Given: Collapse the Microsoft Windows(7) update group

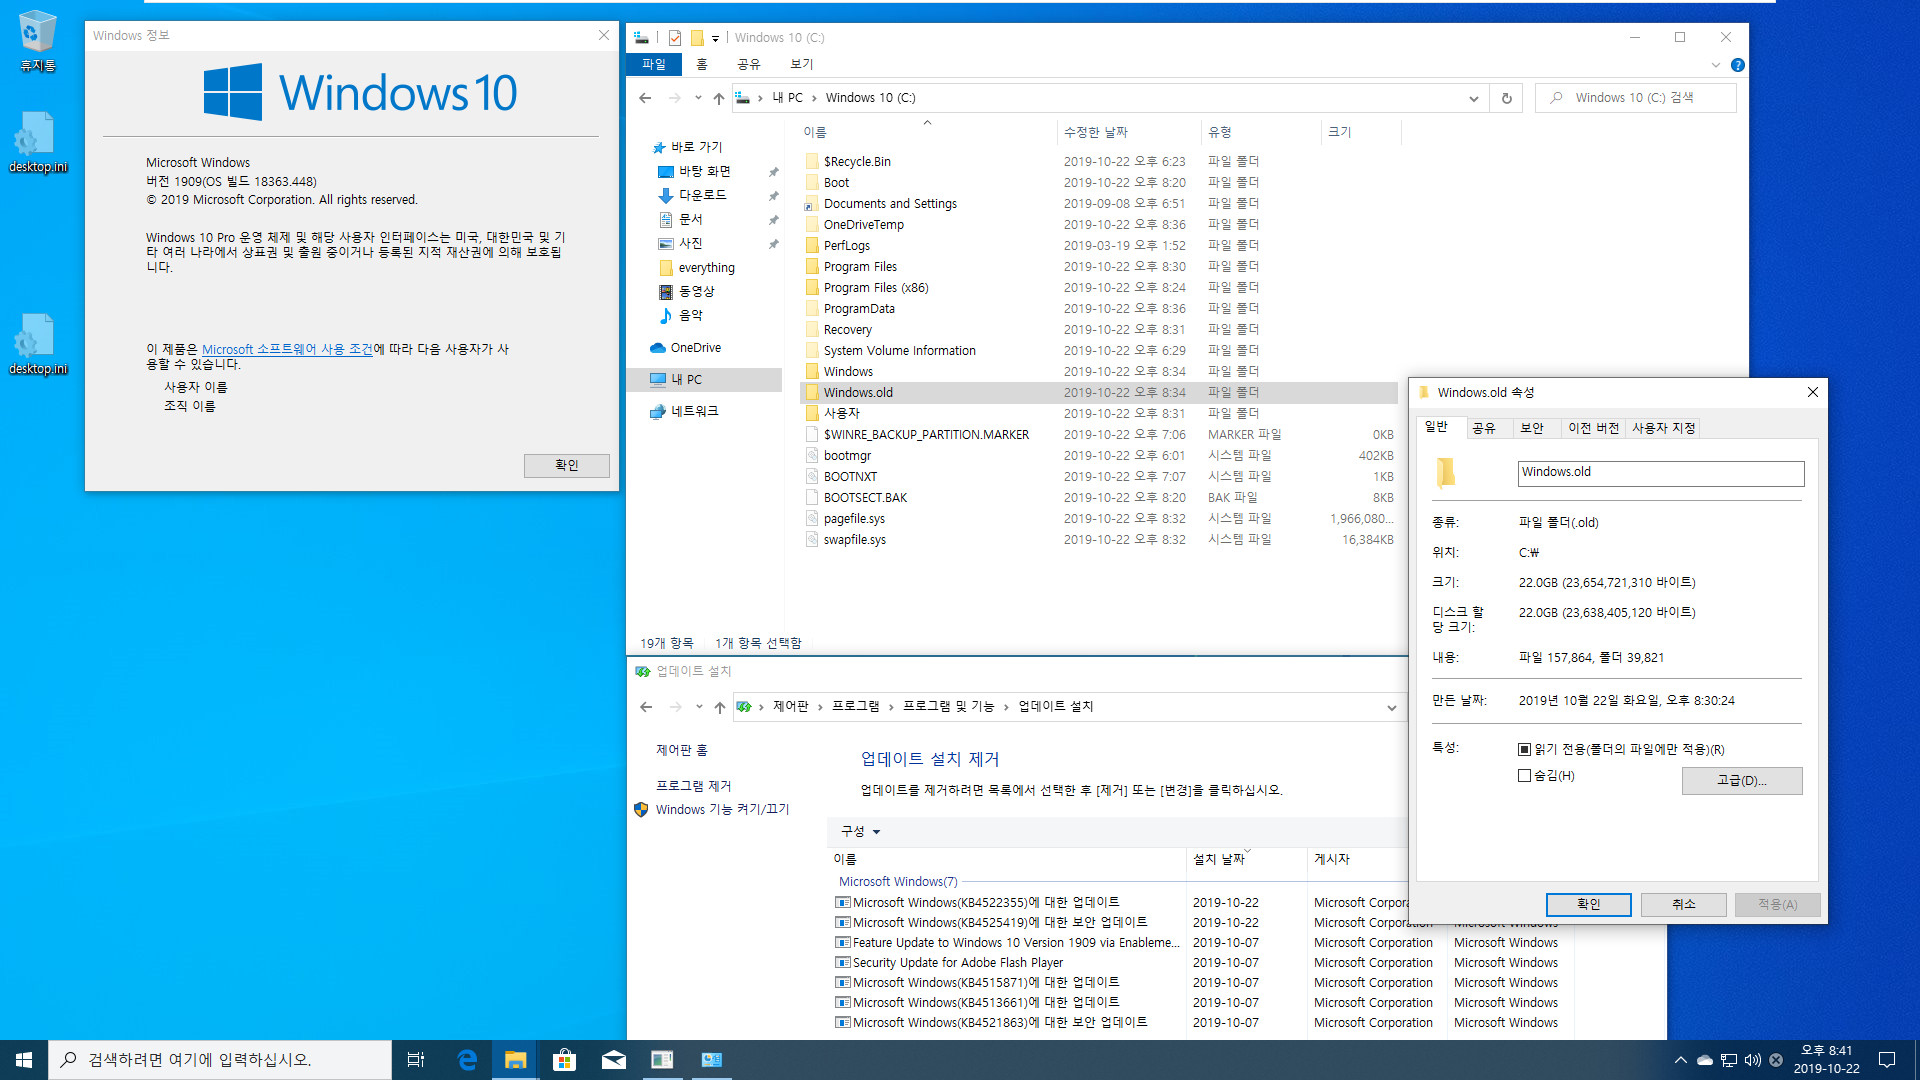Looking at the screenshot, I should click(x=897, y=882).
